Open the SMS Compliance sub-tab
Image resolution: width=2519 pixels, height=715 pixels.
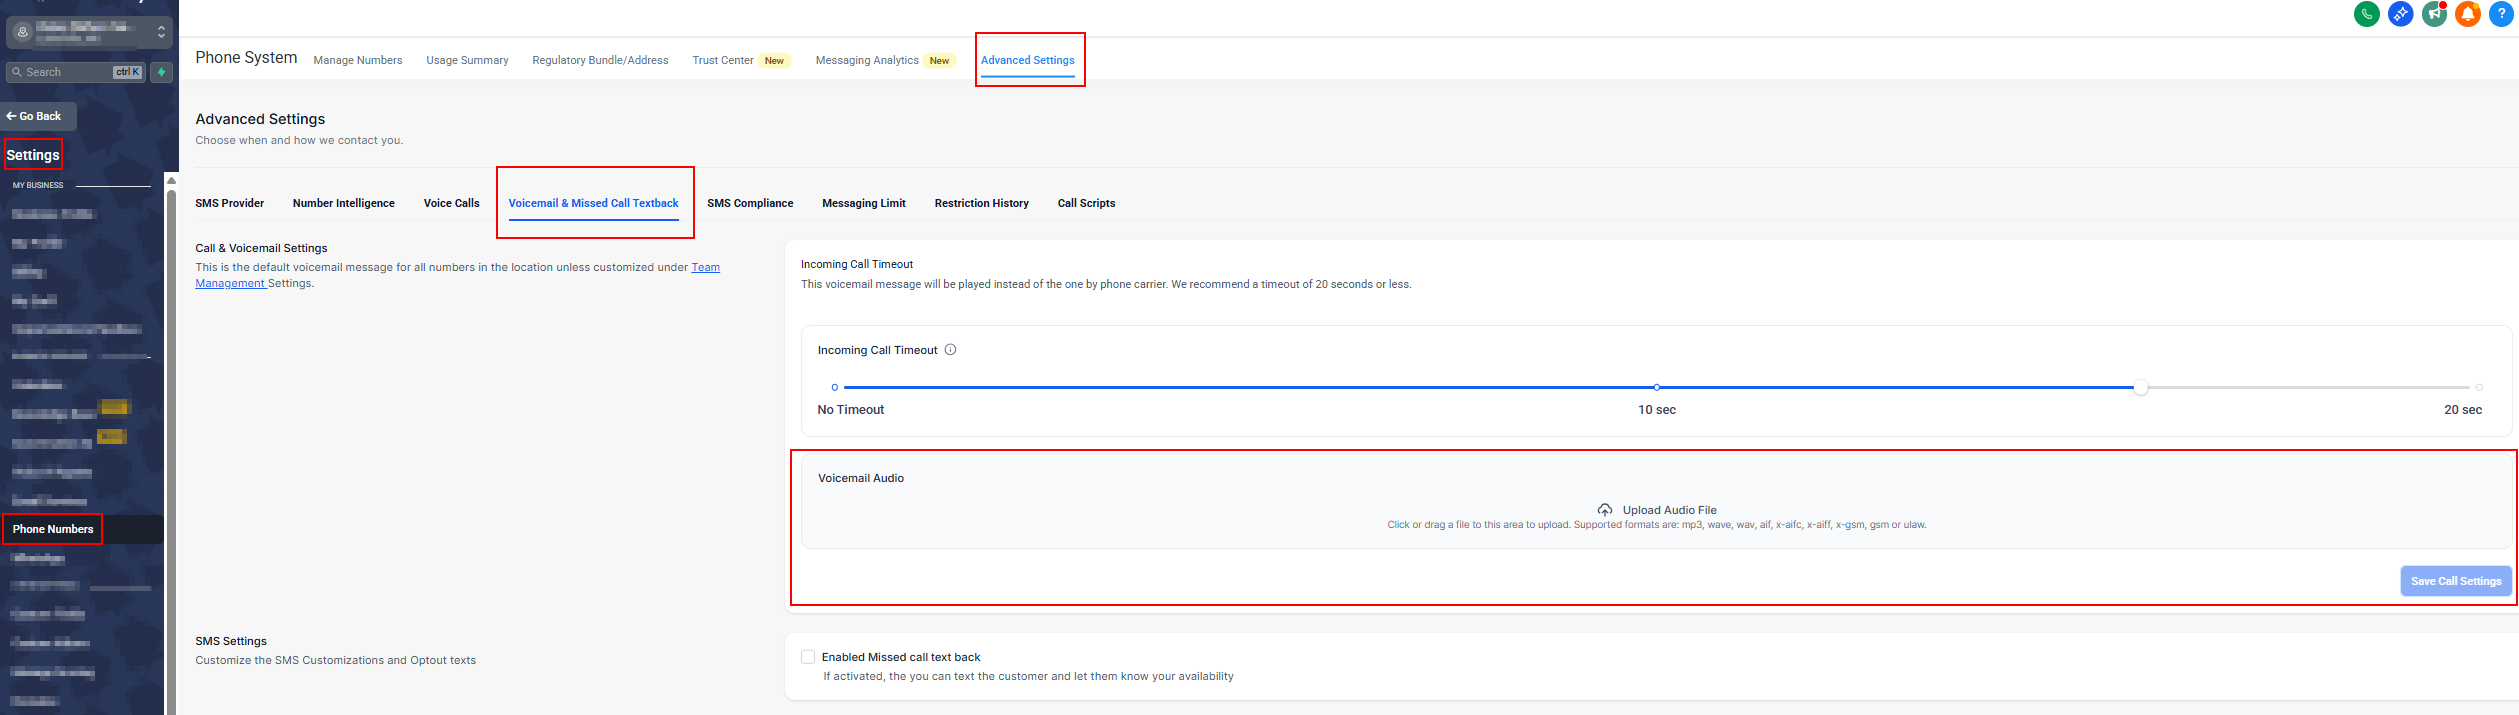click(x=750, y=203)
